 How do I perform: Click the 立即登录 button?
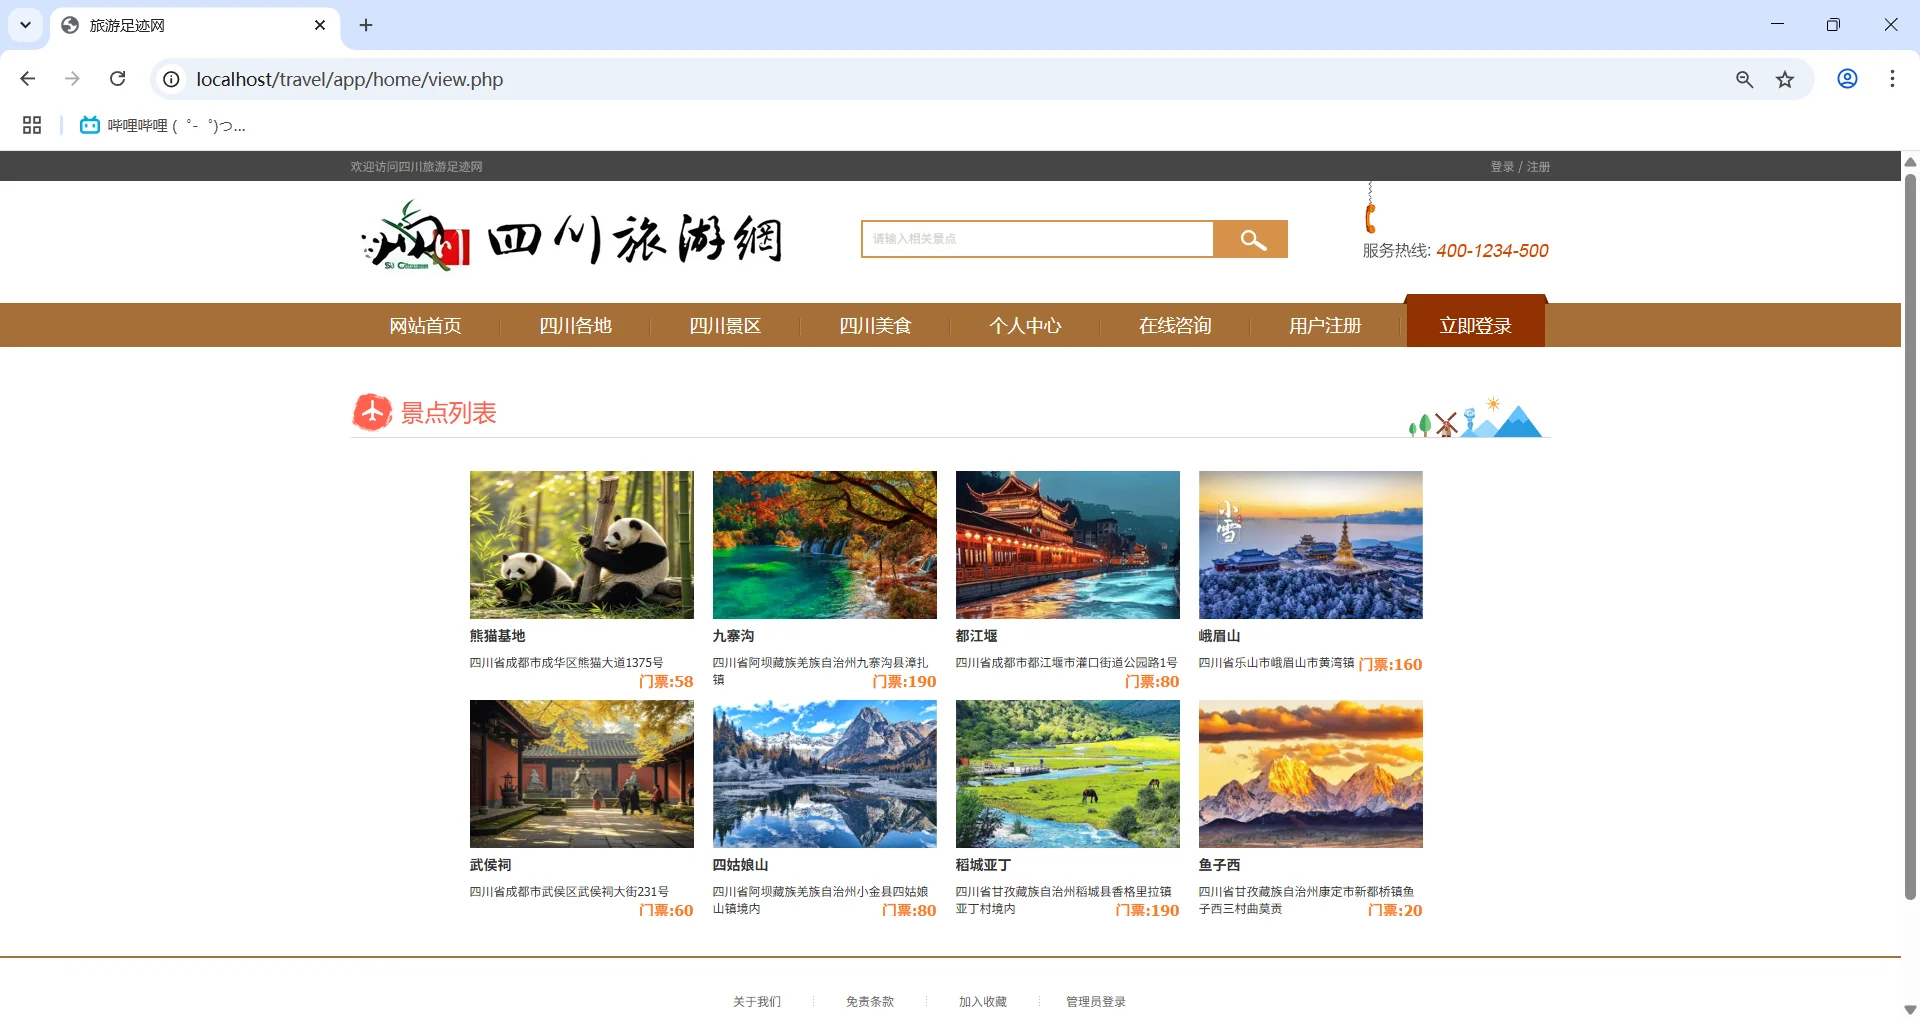pos(1475,323)
